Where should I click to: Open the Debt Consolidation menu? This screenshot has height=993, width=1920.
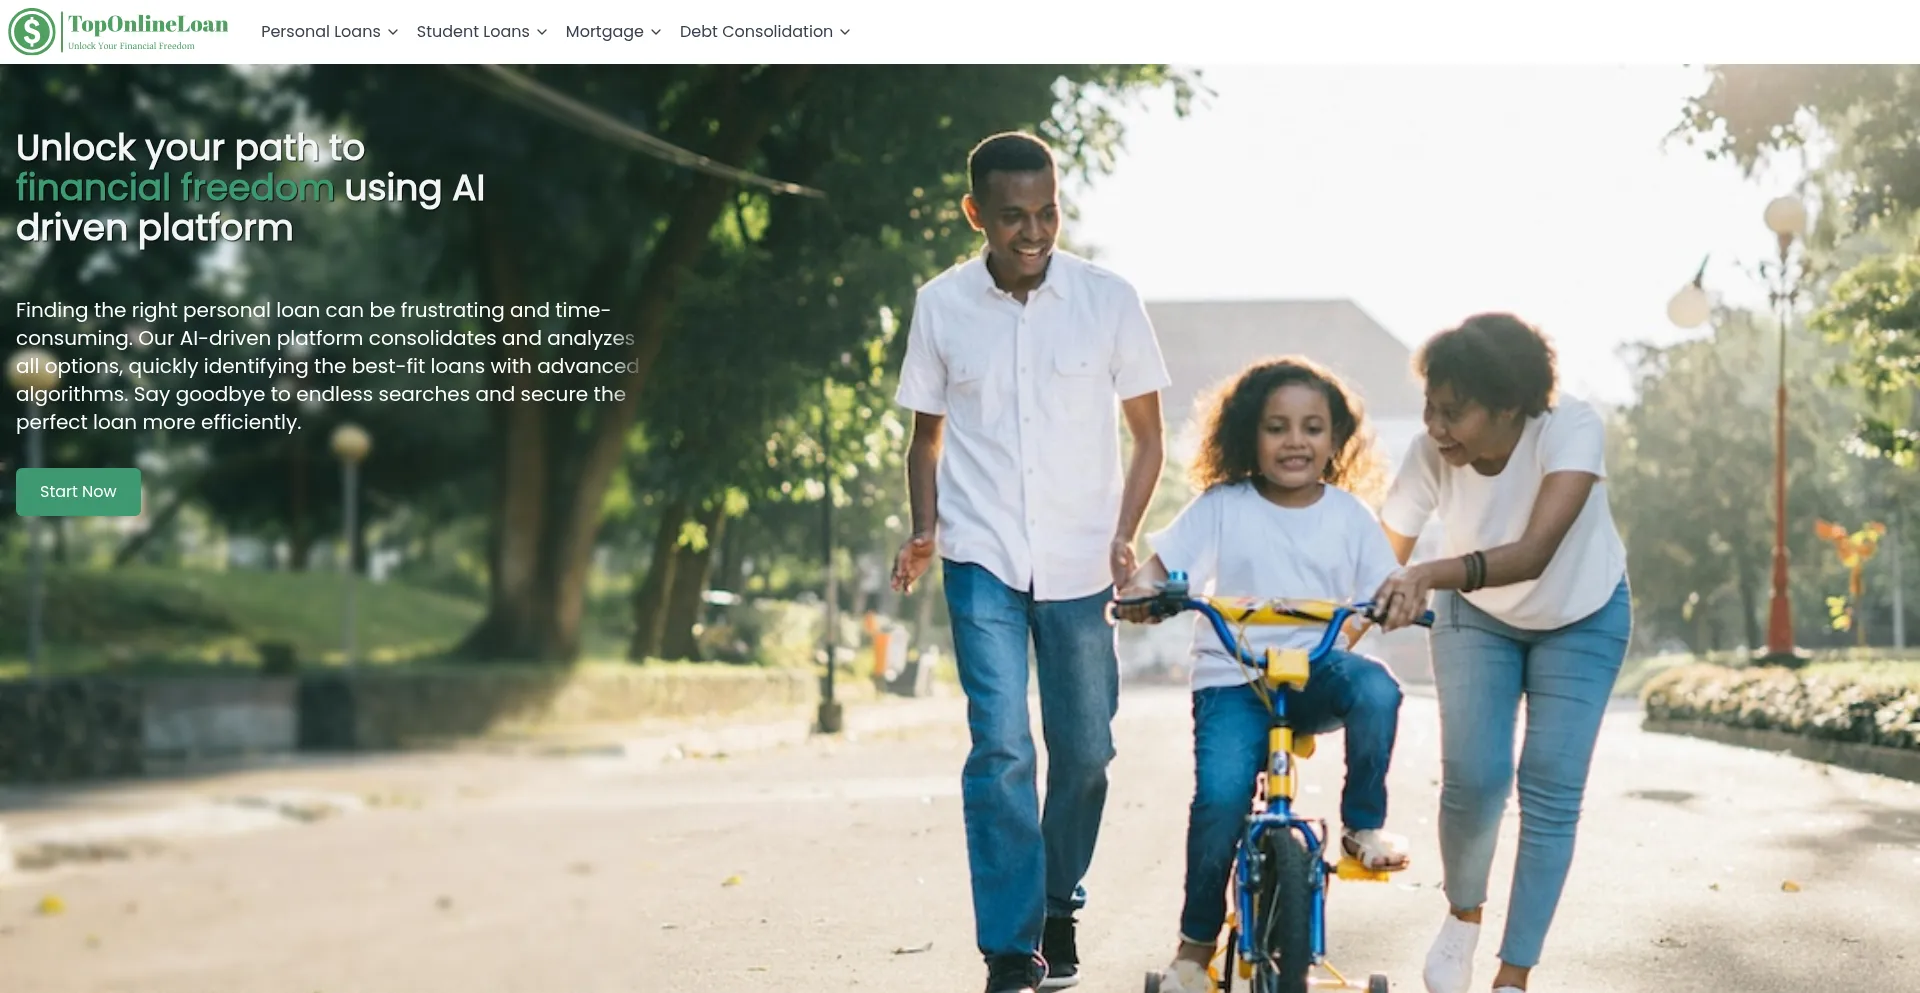pyautogui.click(x=756, y=32)
